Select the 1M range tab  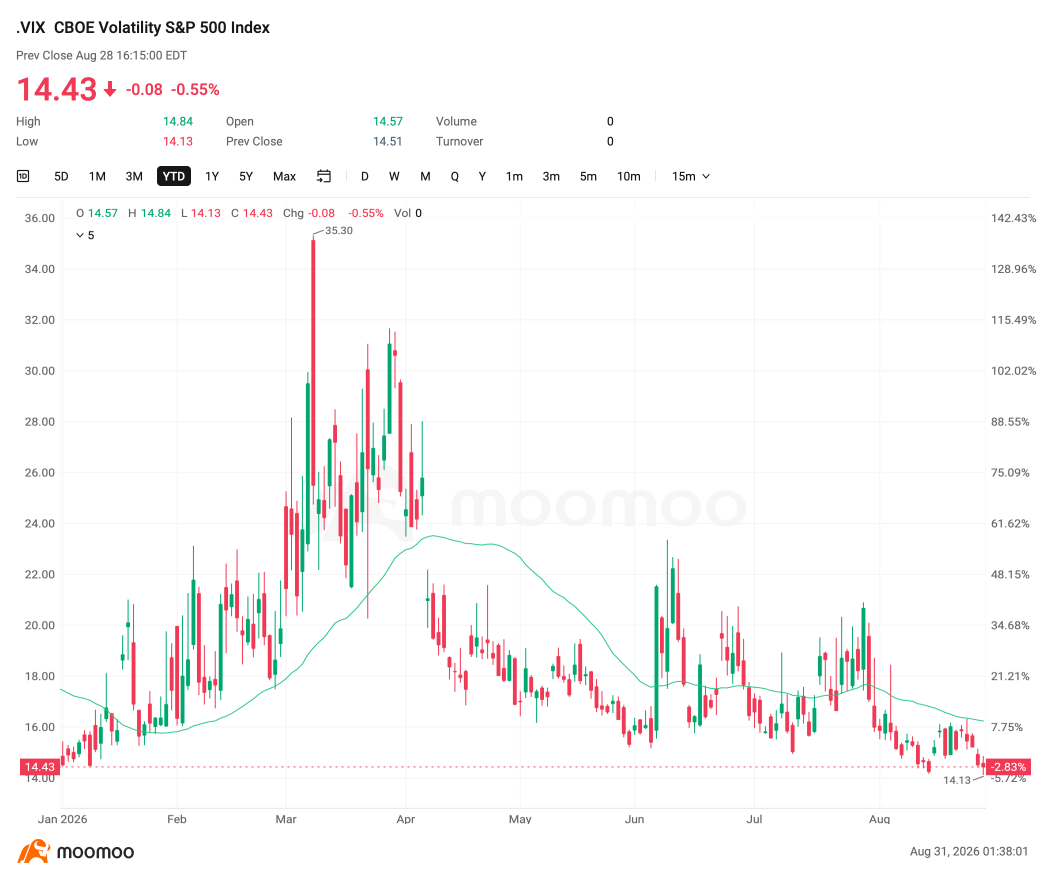[97, 176]
